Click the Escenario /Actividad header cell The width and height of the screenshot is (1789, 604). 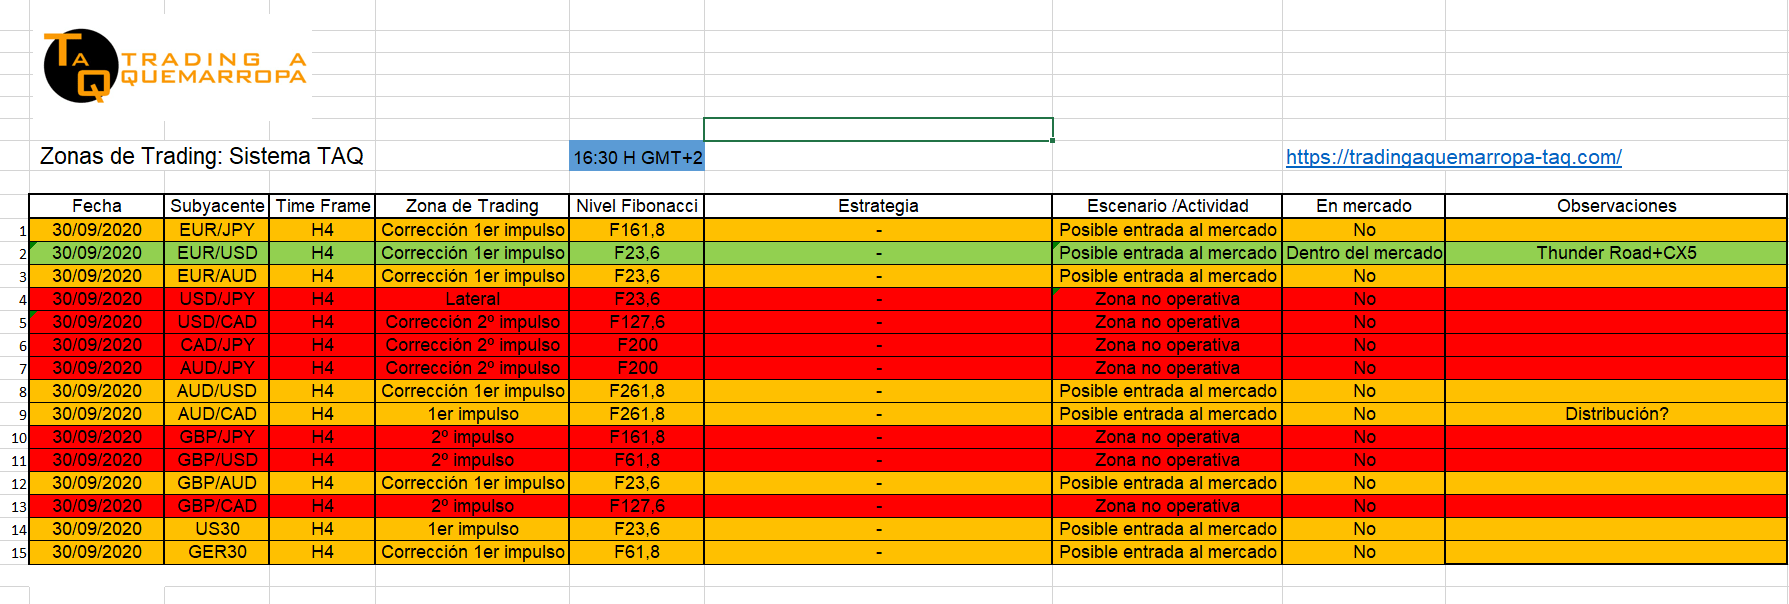1167,206
